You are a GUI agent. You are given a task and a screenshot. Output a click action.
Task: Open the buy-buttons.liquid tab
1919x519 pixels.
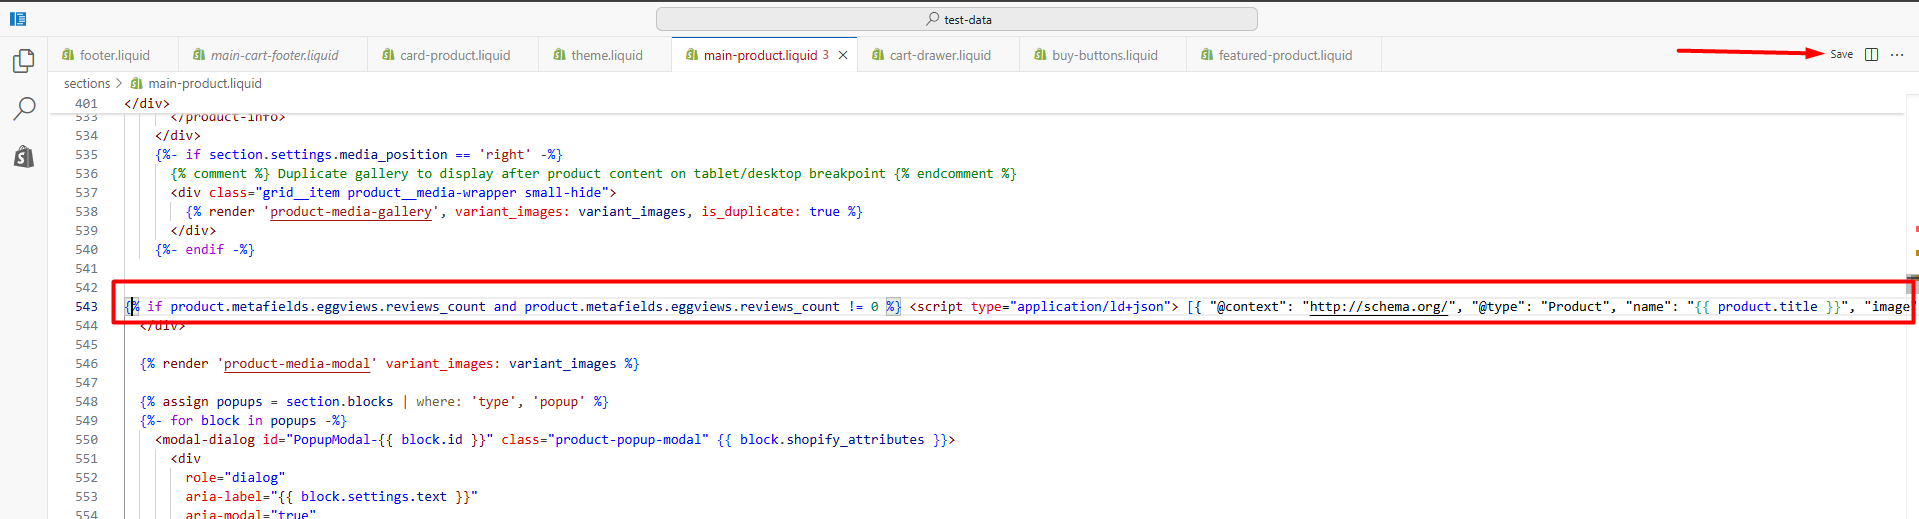1104,55
